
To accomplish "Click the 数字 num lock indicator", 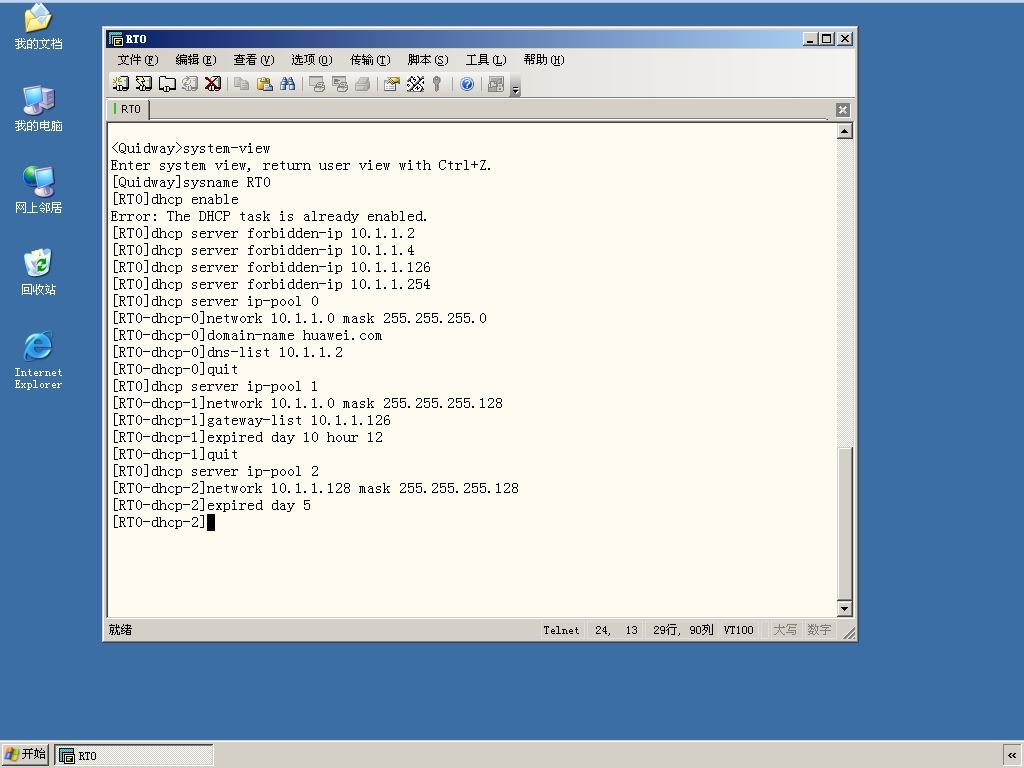I will [x=819, y=630].
